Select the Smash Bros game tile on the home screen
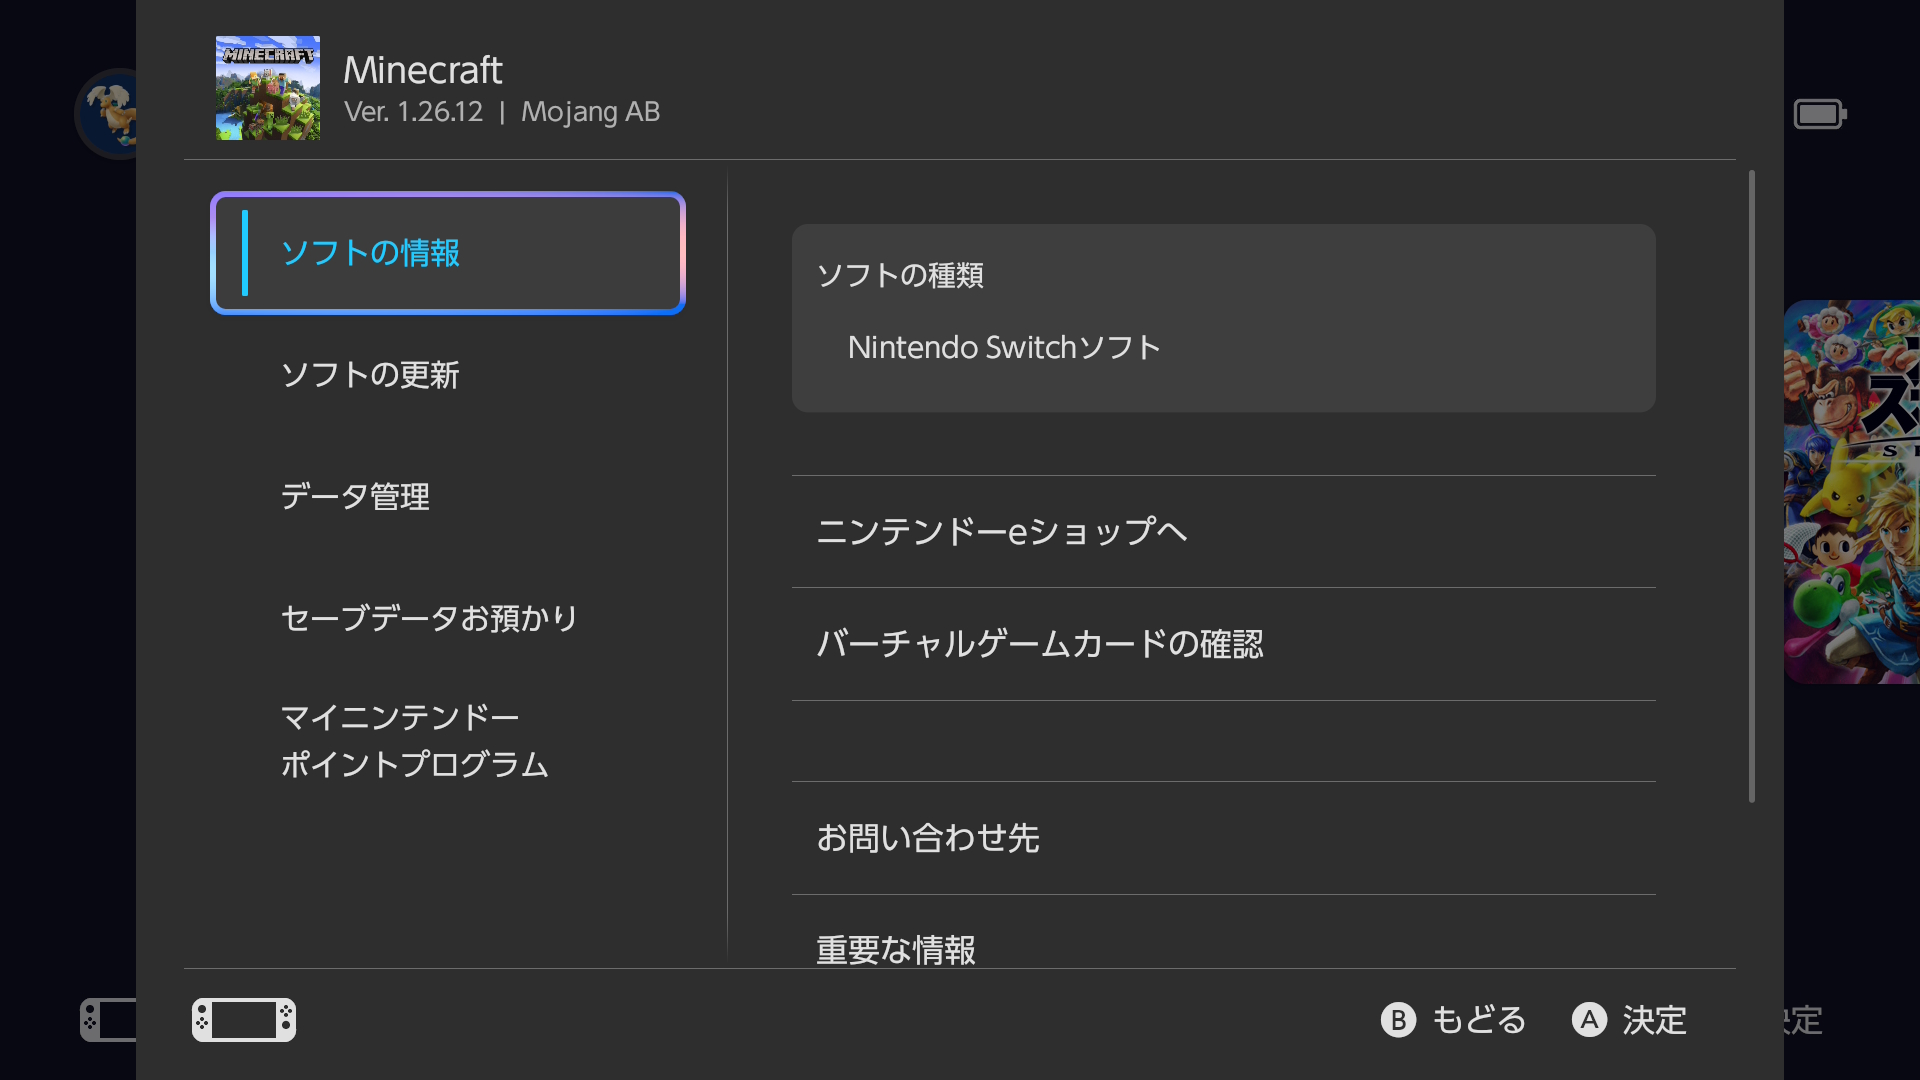 (1852, 492)
